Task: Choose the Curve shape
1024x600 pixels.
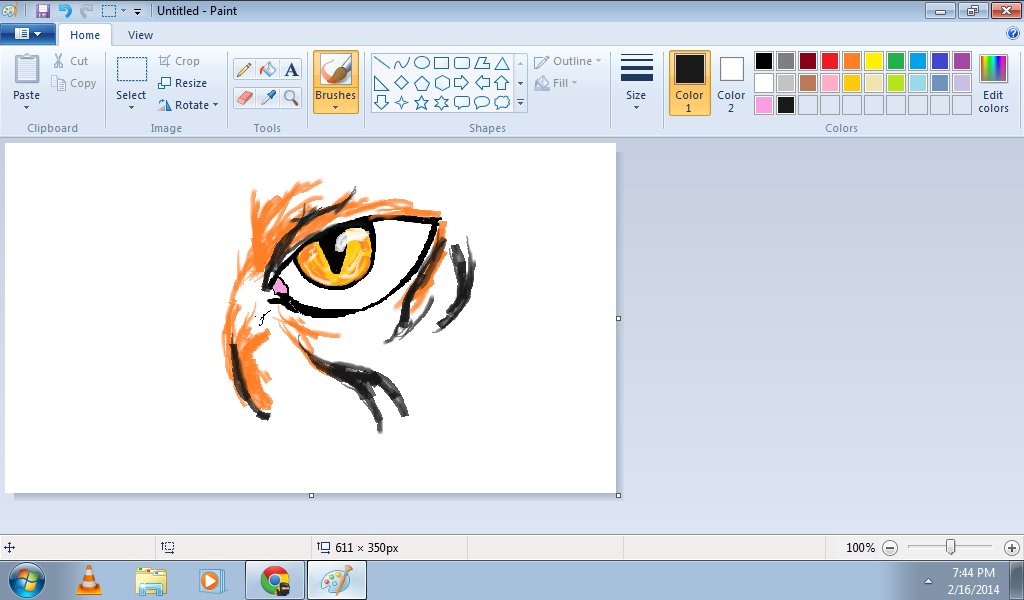Action: pyautogui.click(x=402, y=63)
